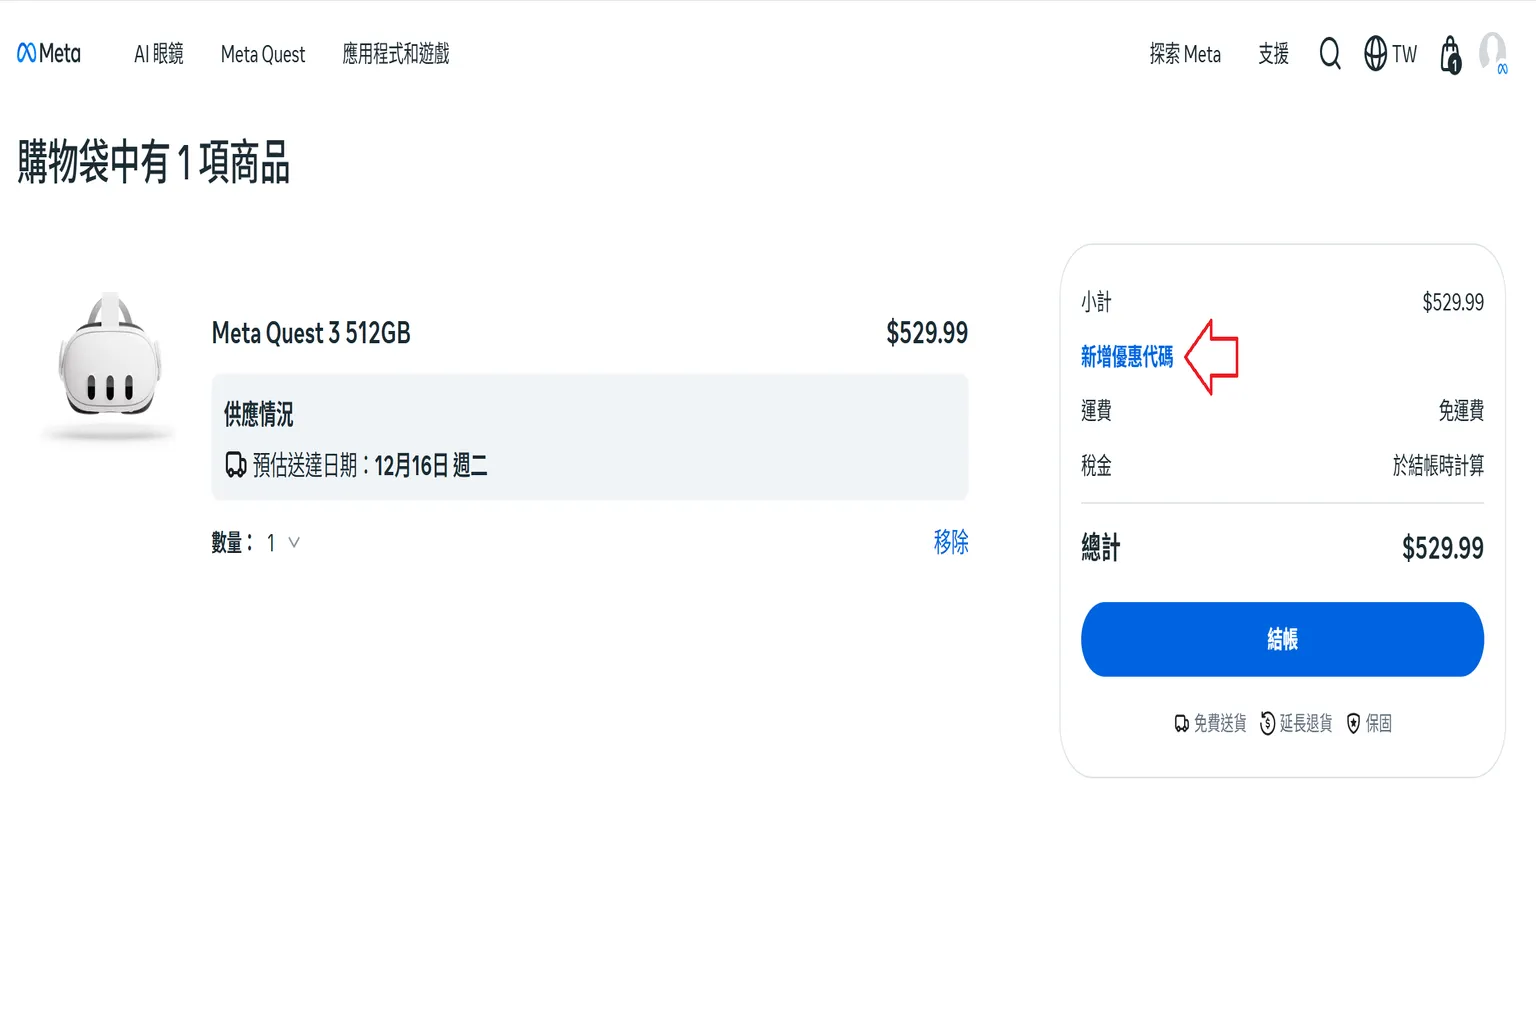Switch to the Meta Quest section
1536x1024 pixels.
[262, 54]
